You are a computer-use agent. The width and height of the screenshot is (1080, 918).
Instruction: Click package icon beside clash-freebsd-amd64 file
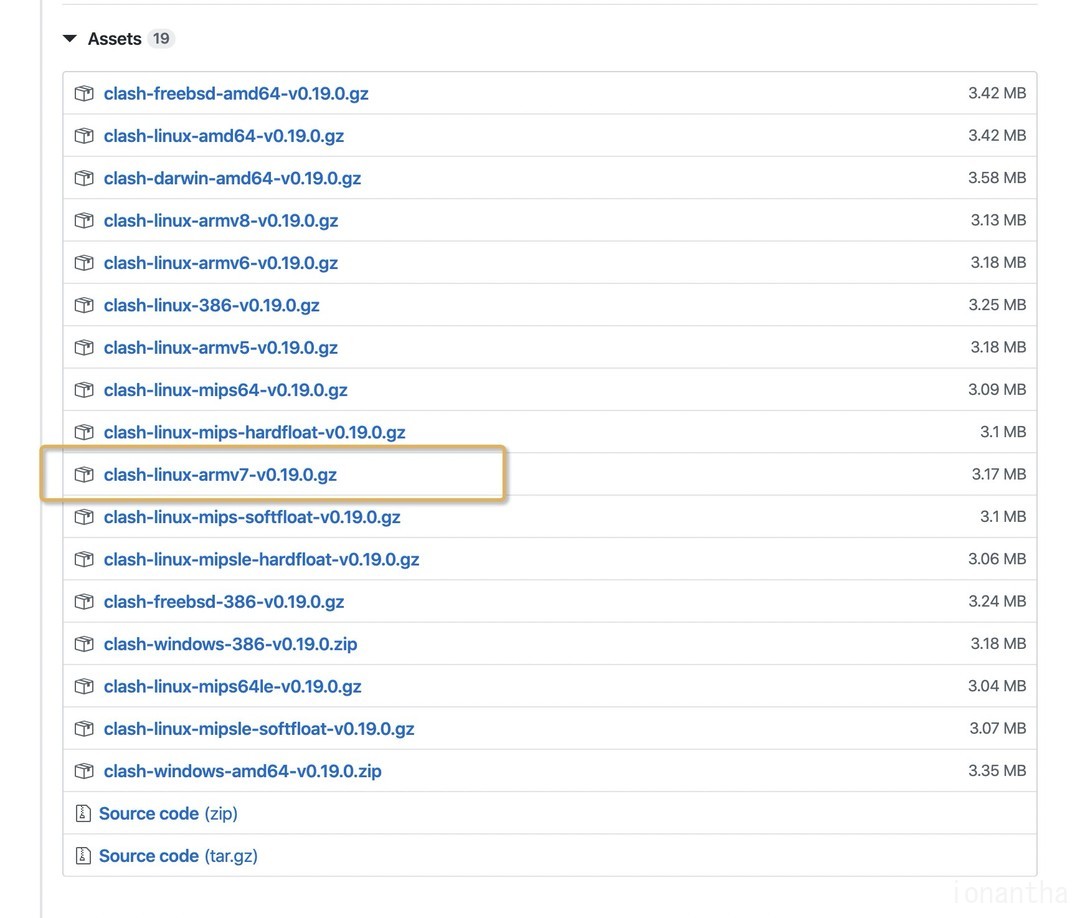point(84,94)
